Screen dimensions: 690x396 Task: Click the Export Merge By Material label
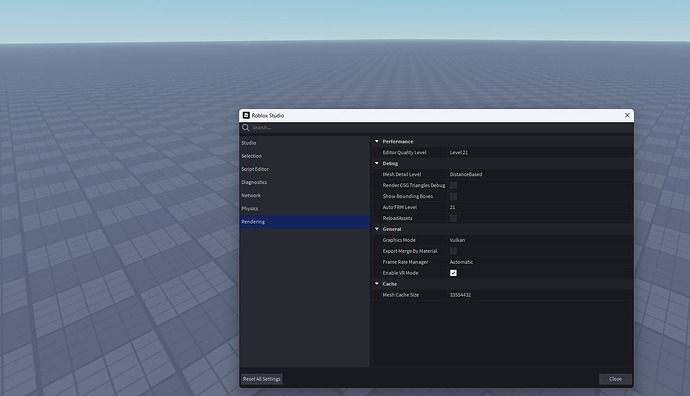click(410, 251)
